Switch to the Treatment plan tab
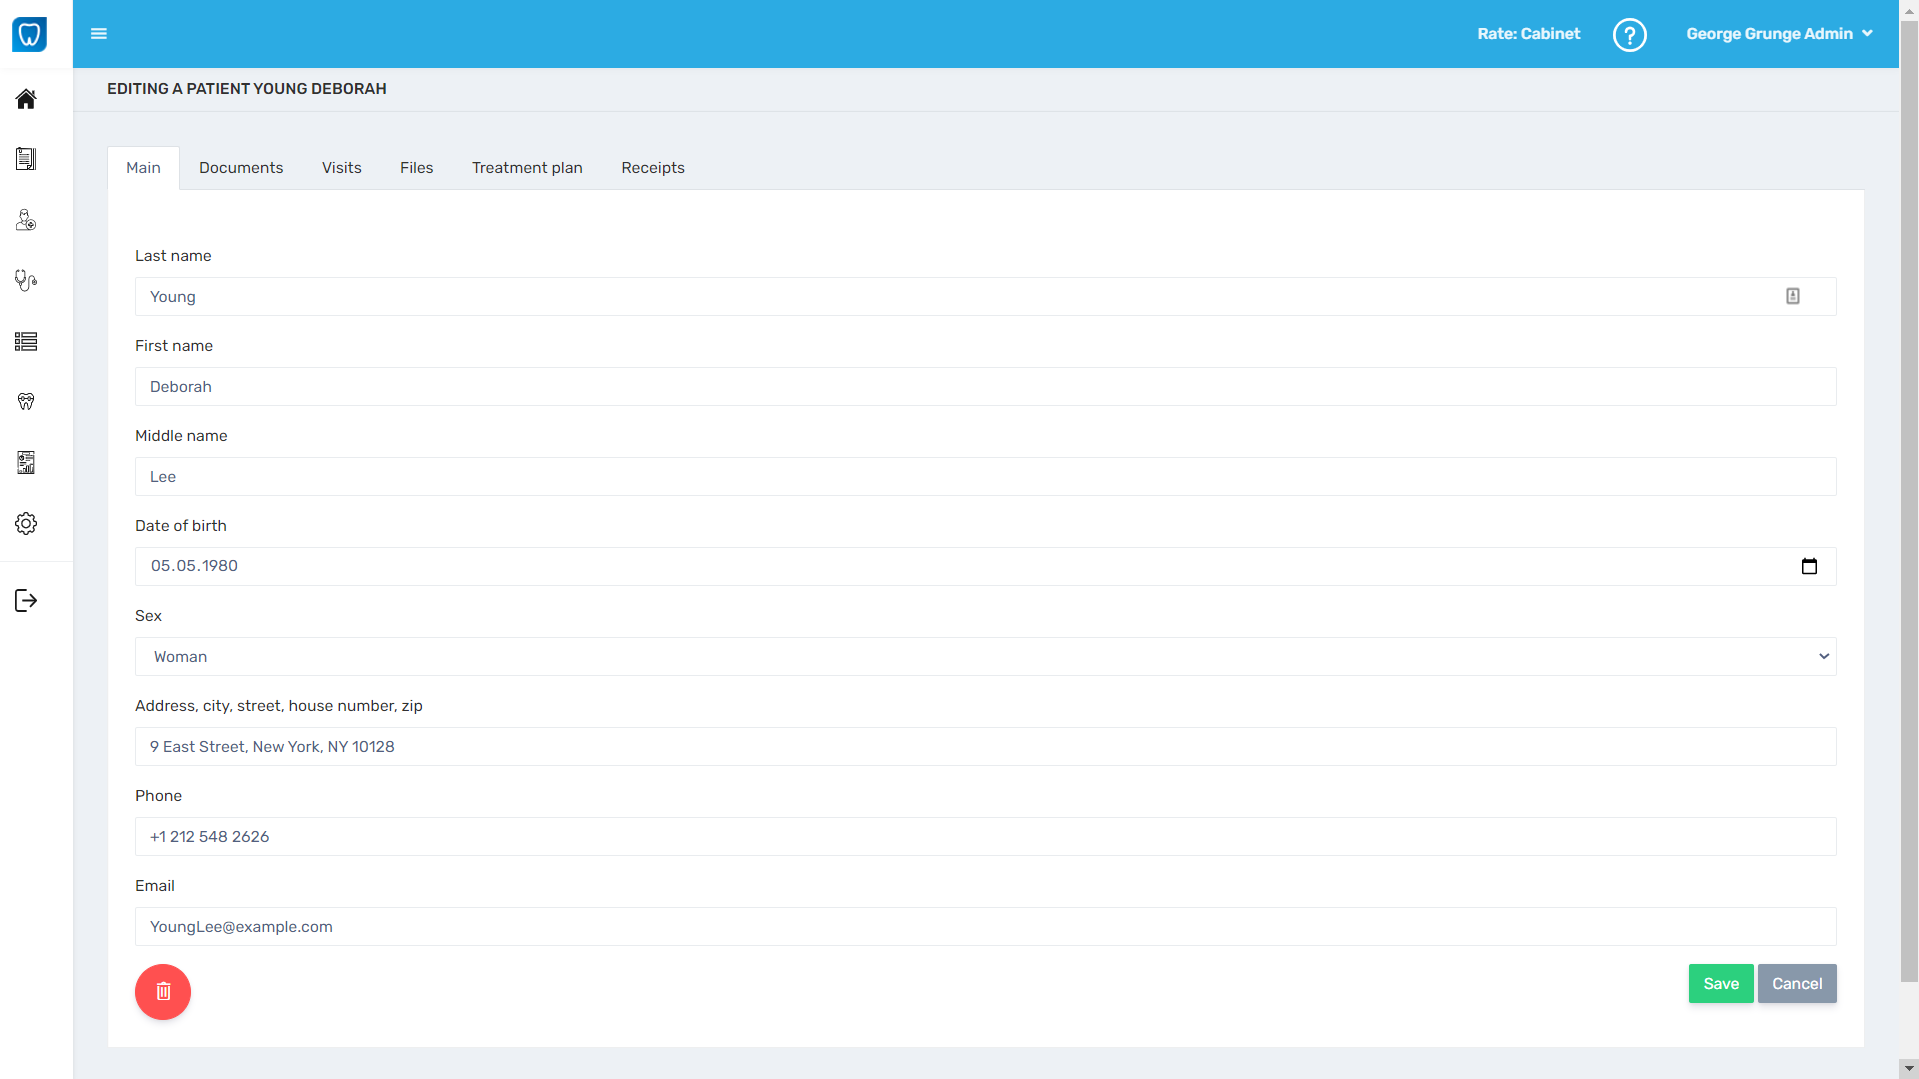Image resolution: width=1919 pixels, height=1079 pixels. 527,167
